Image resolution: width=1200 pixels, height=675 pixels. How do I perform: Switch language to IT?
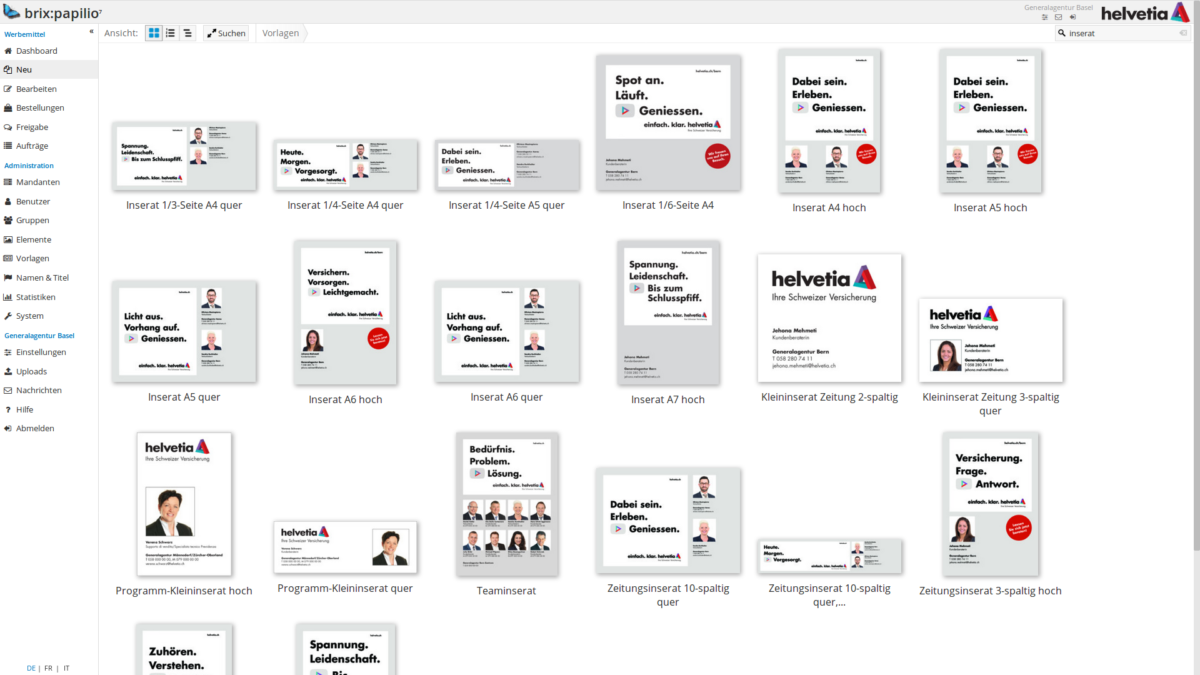tap(66, 668)
